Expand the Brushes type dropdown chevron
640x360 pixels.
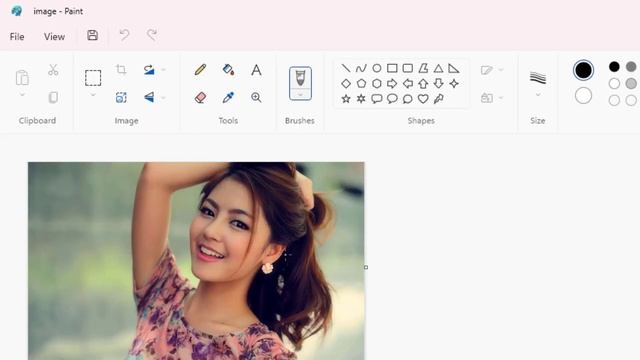click(x=300, y=96)
